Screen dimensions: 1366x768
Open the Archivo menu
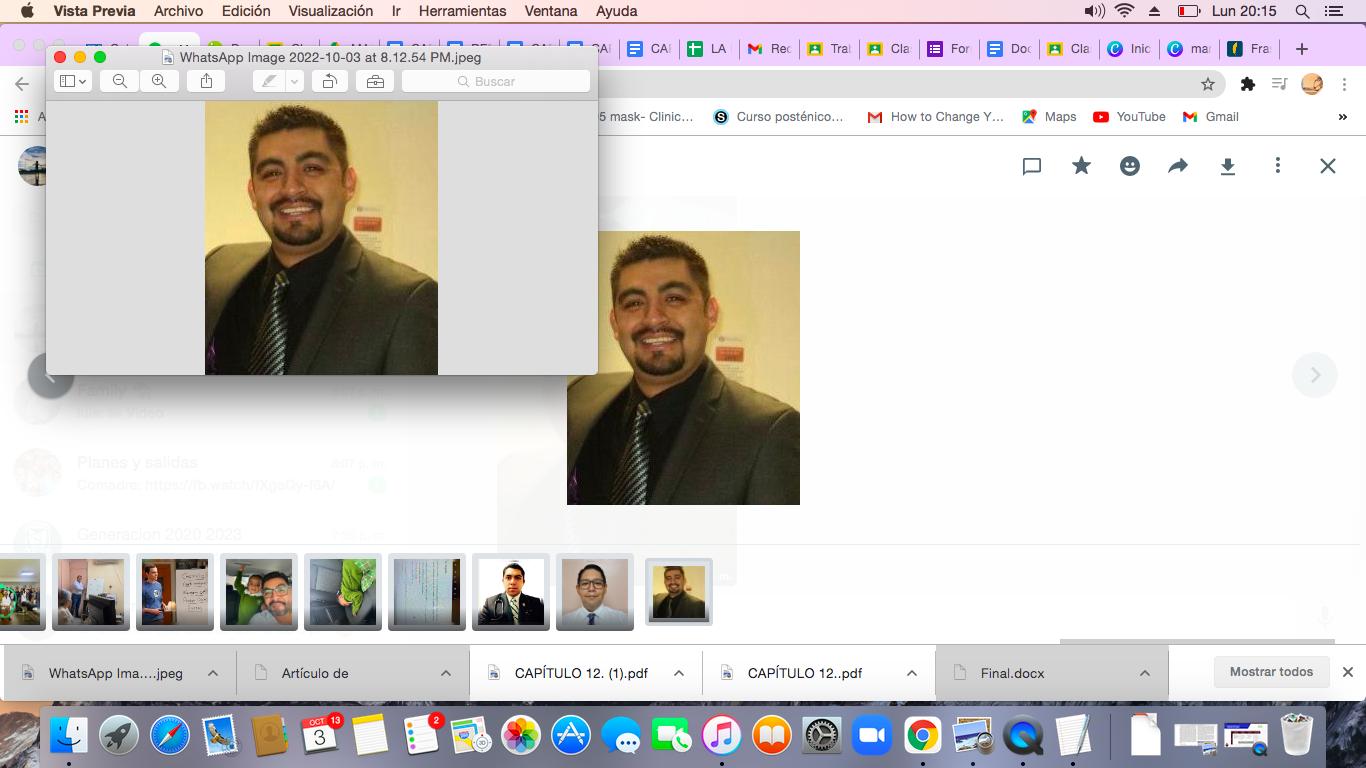pos(178,11)
